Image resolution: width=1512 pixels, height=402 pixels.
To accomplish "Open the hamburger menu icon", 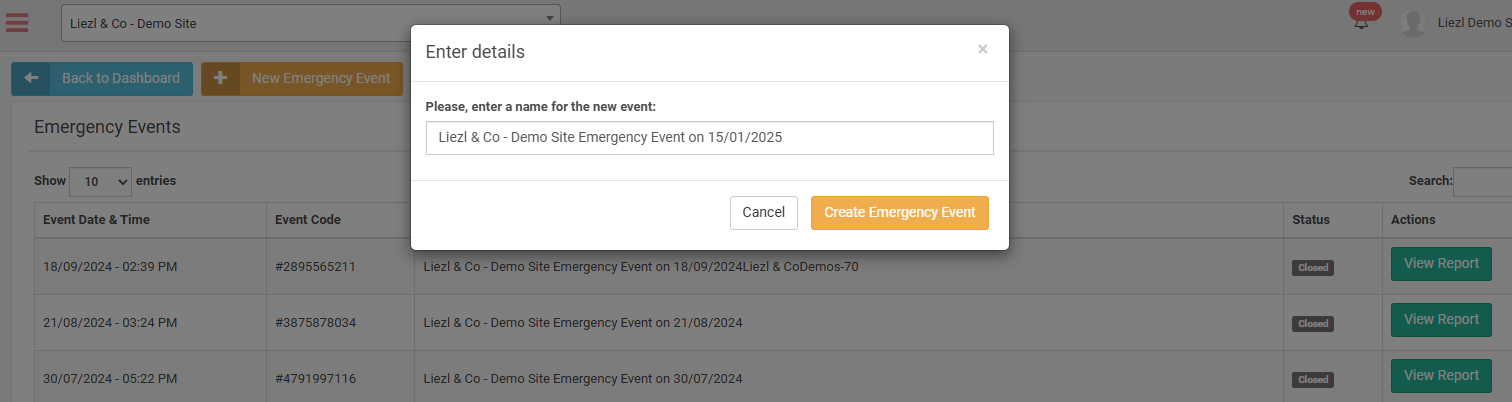I will coord(17,21).
